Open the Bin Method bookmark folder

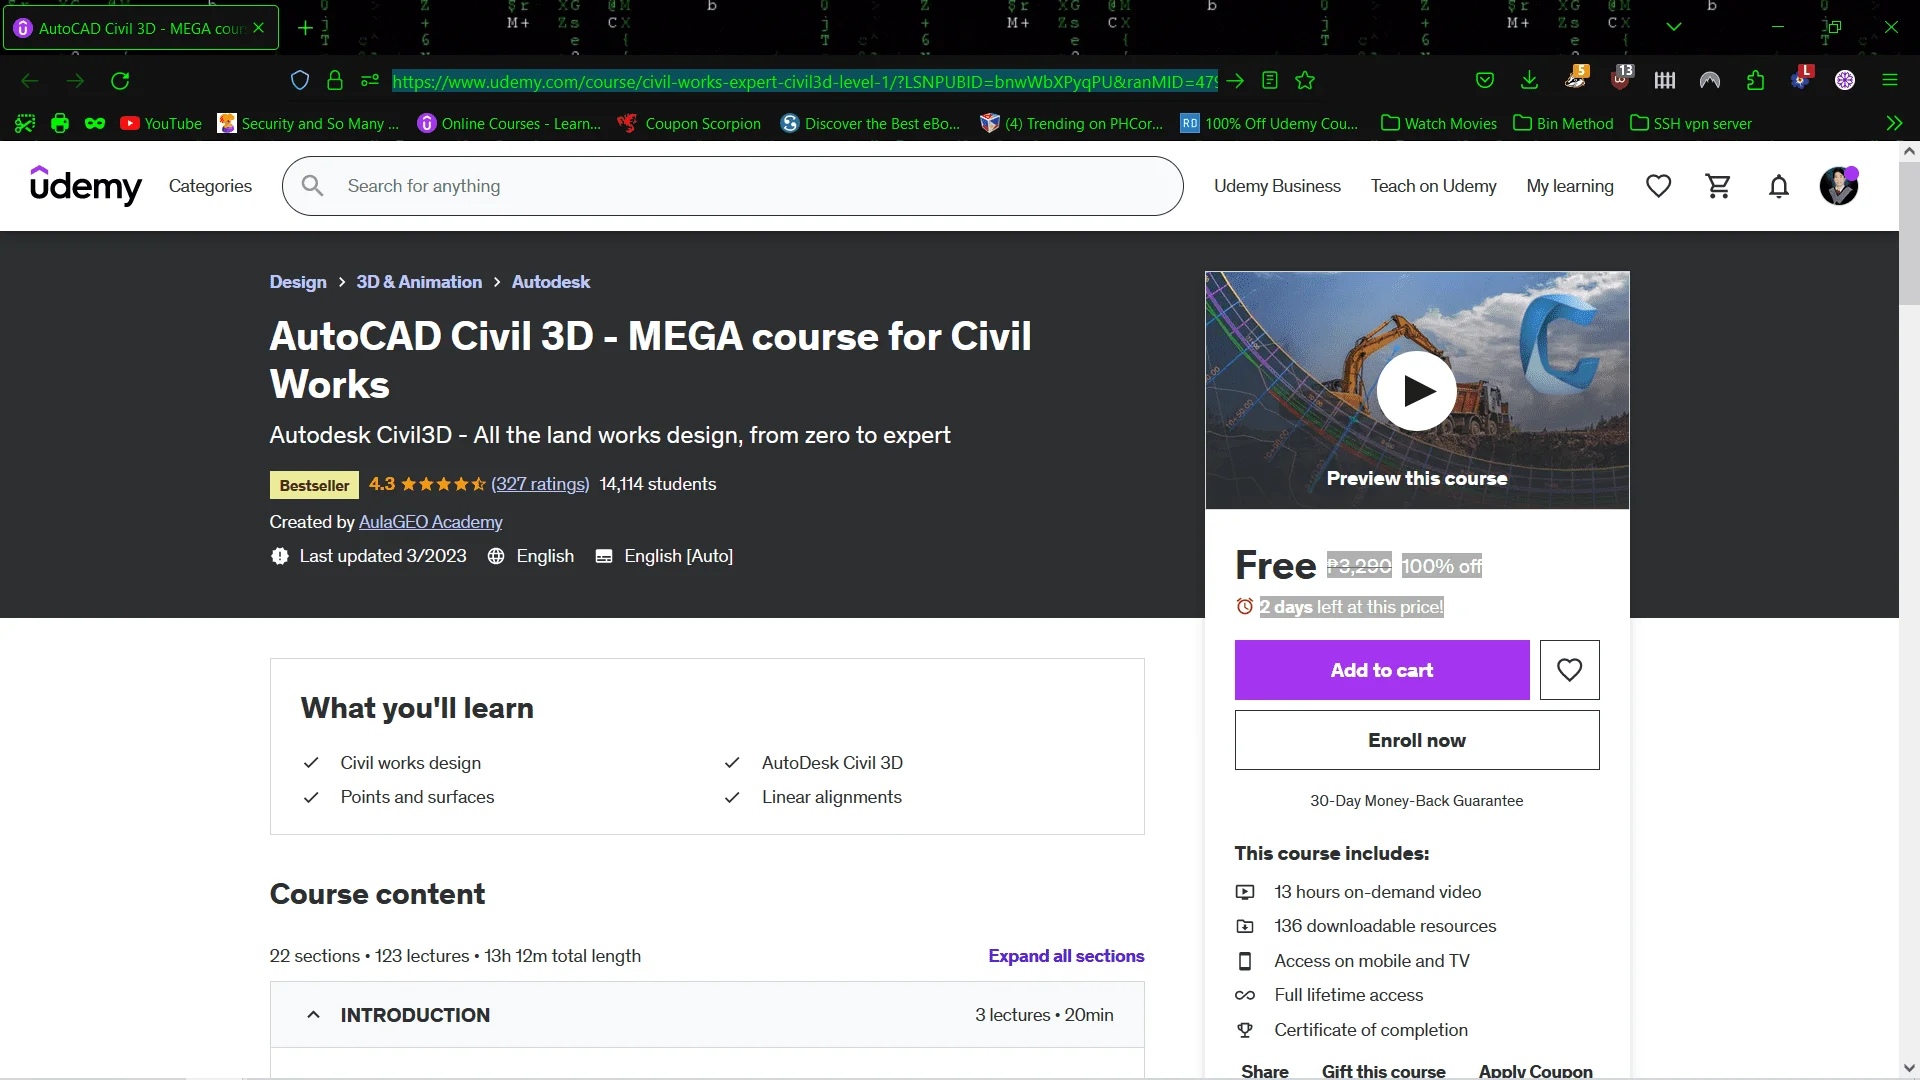(1564, 124)
